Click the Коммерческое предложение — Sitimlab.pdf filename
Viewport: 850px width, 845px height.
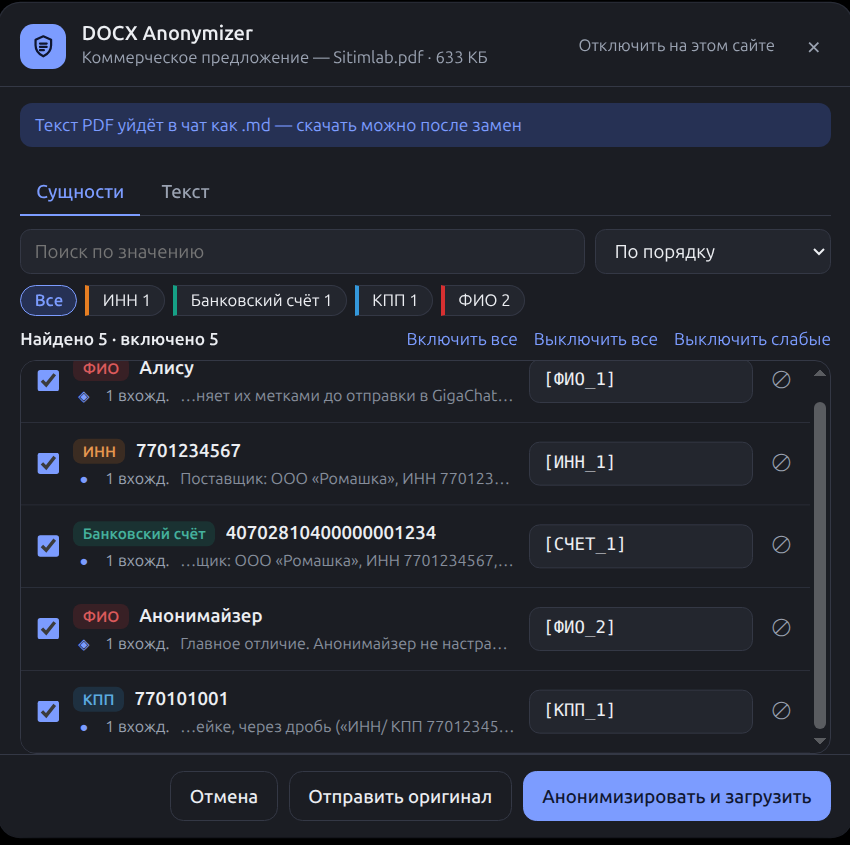[284, 57]
